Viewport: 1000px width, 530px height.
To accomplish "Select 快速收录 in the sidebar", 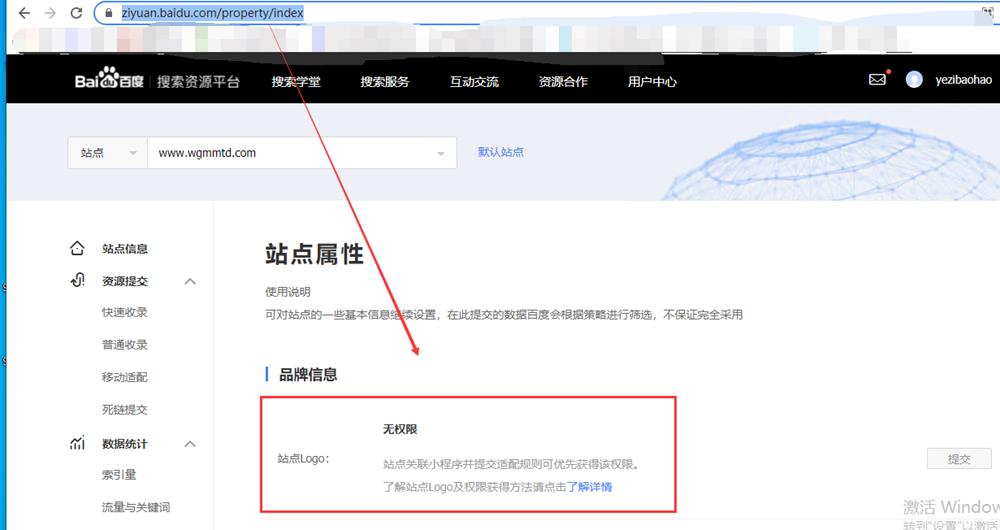I will pyautogui.click(x=124, y=313).
